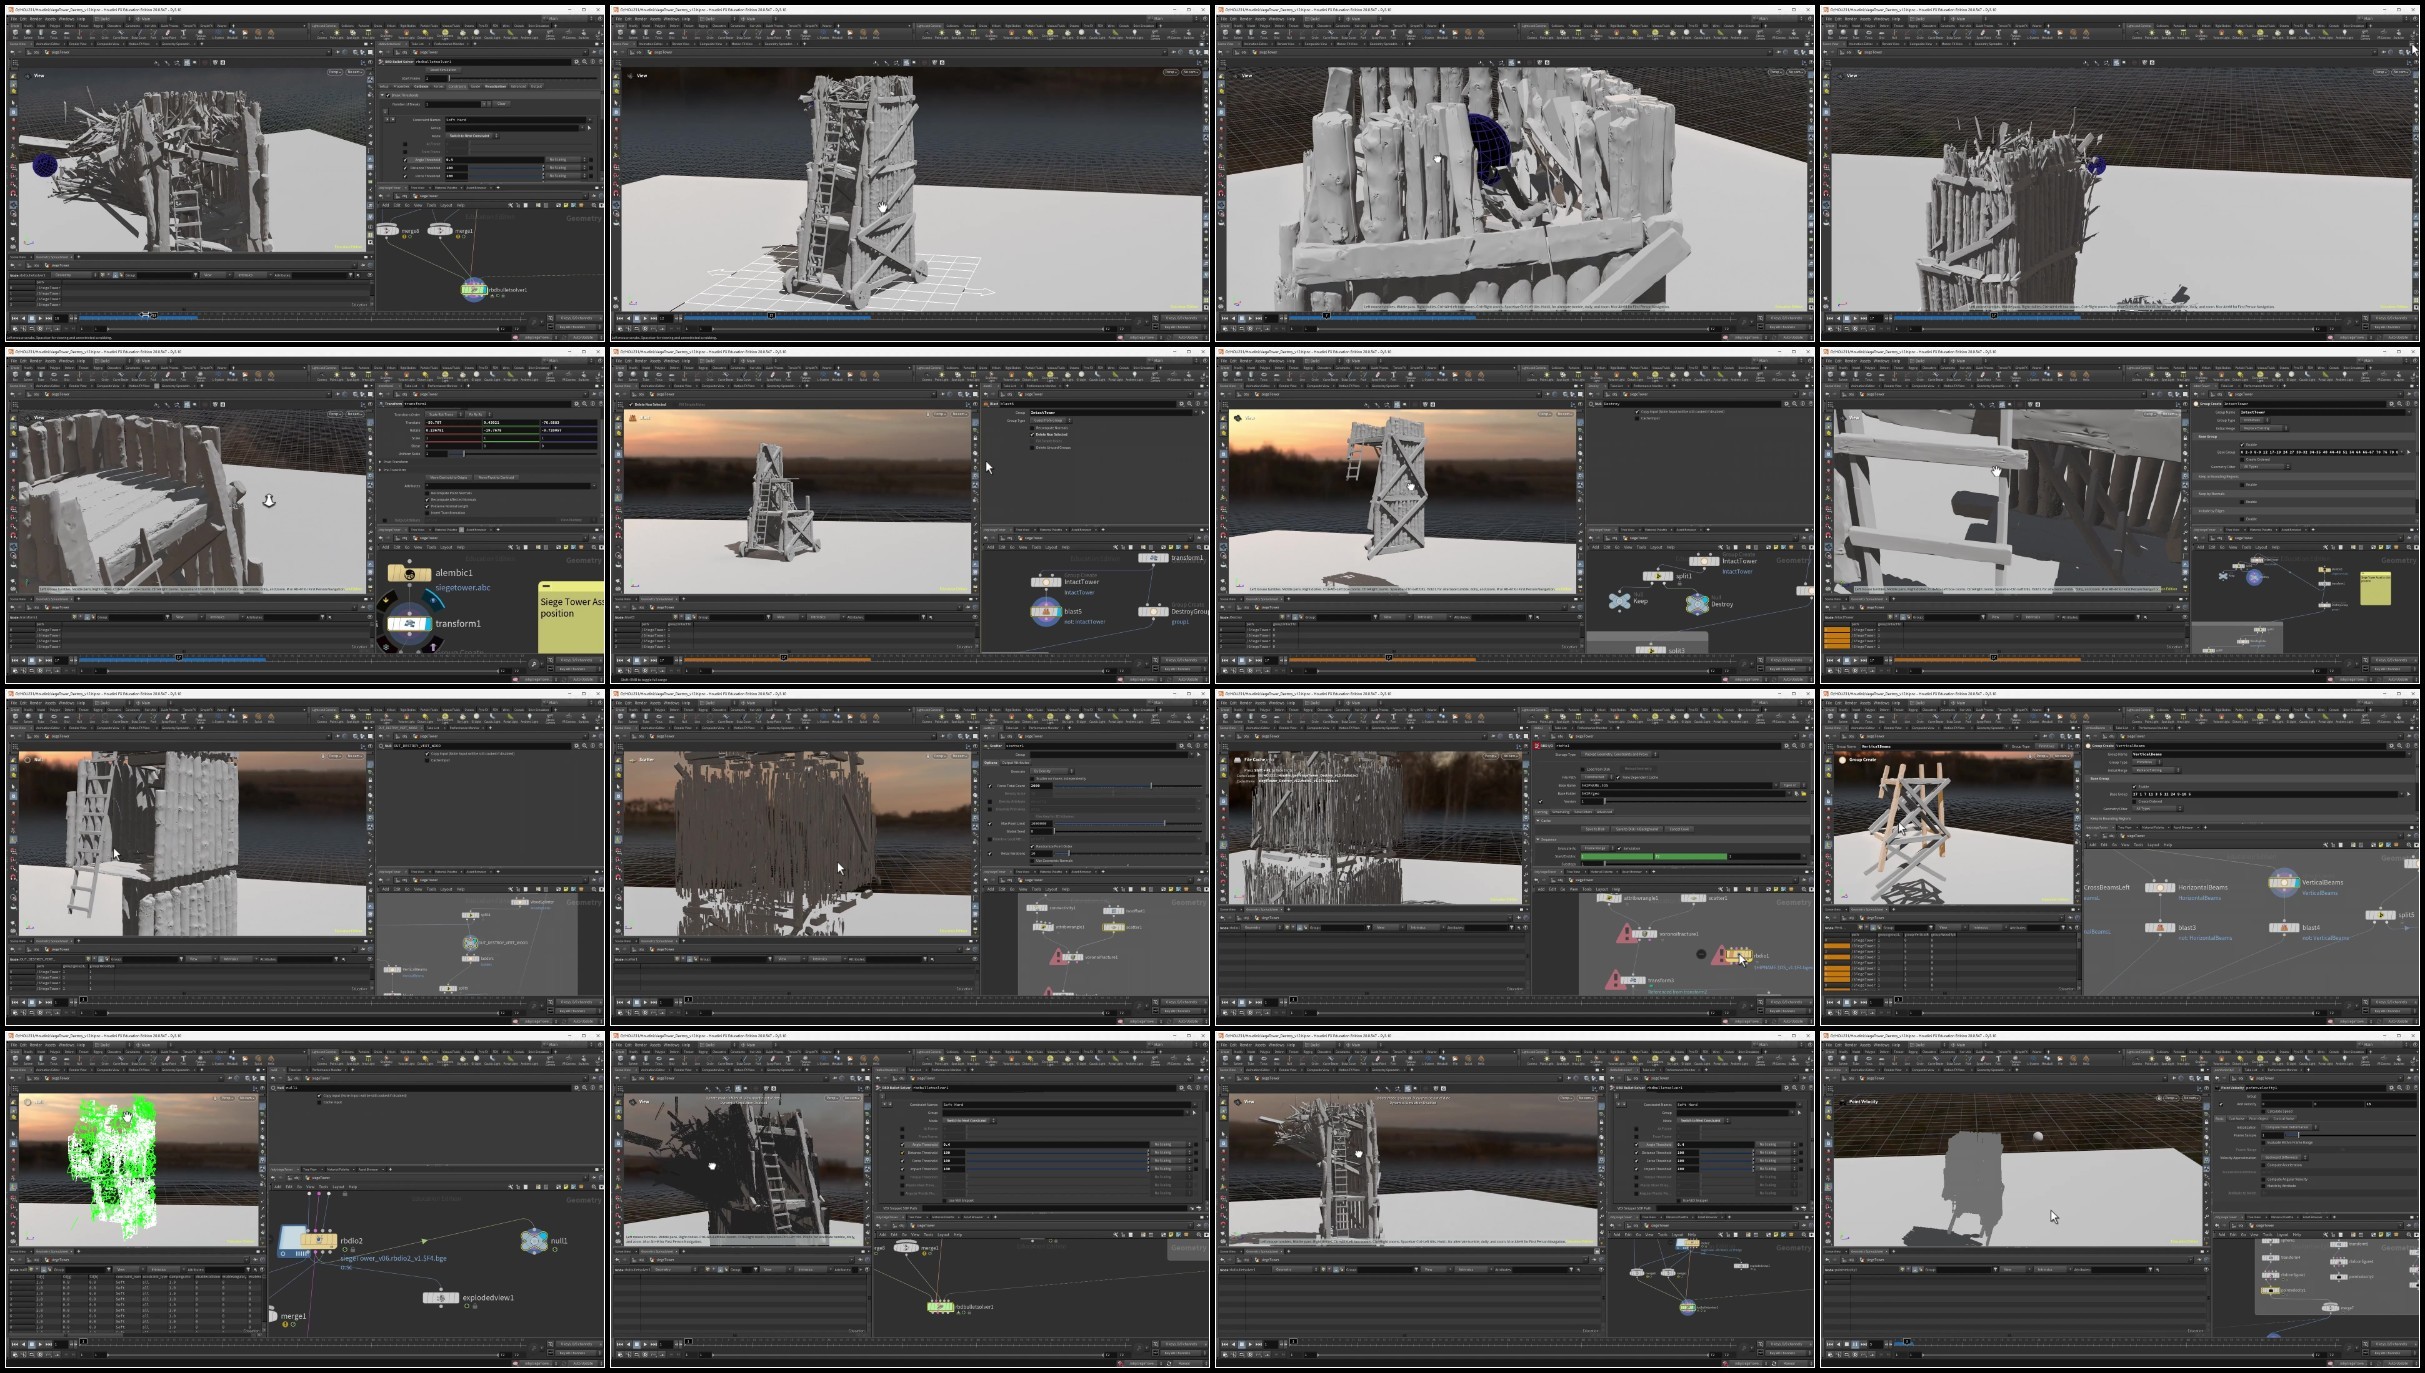
Task: Select the attribwrangle1 node icon
Action: pos(1609,898)
